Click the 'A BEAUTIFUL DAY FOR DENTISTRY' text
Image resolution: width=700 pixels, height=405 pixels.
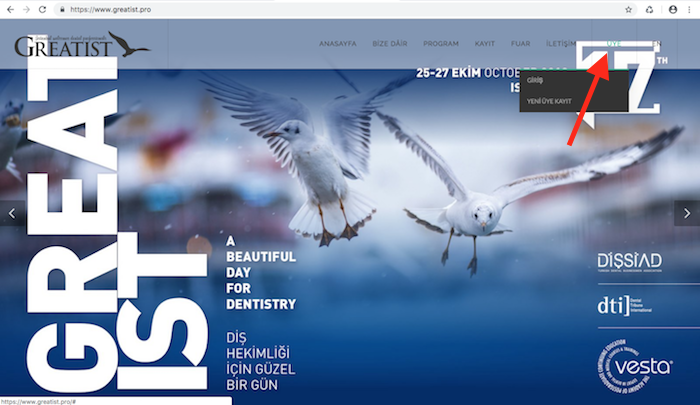[x=261, y=273]
